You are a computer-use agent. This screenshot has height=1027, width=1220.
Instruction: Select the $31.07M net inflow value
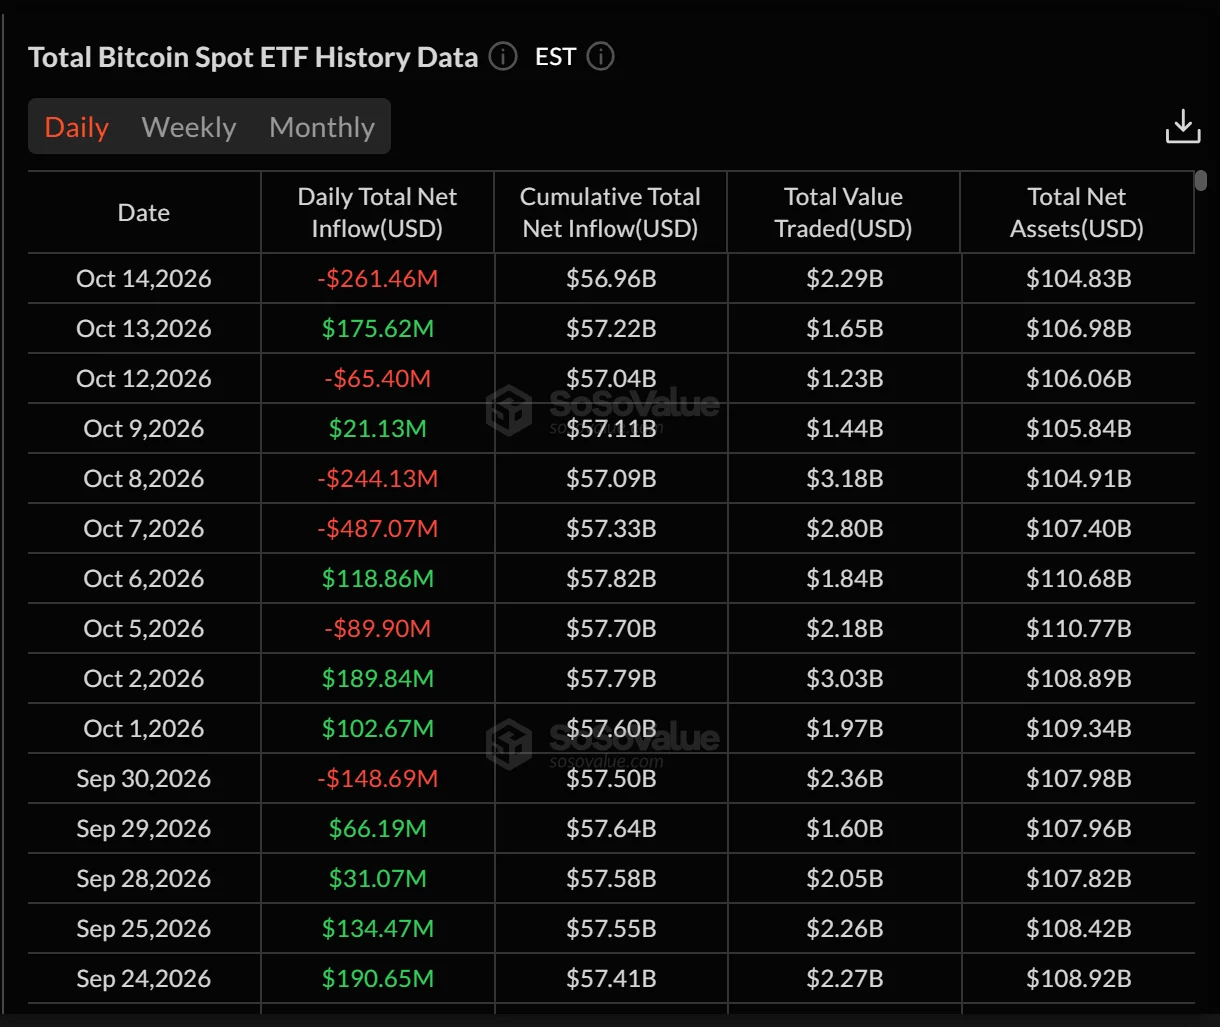[377, 878]
